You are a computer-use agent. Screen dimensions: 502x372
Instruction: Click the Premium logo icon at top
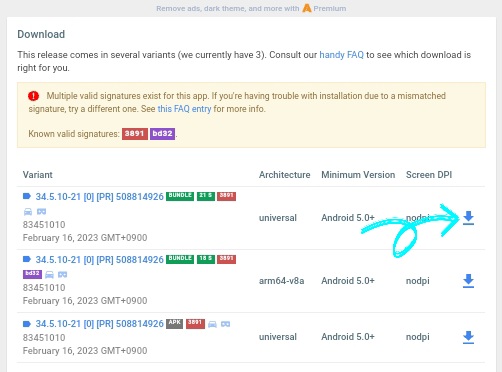[x=307, y=8]
